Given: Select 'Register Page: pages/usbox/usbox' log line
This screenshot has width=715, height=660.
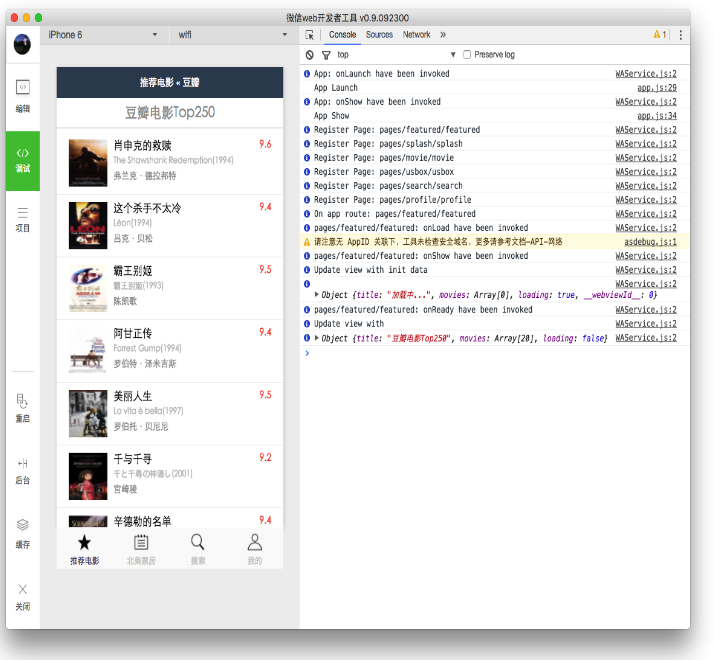Looking at the screenshot, I should point(384,172).
